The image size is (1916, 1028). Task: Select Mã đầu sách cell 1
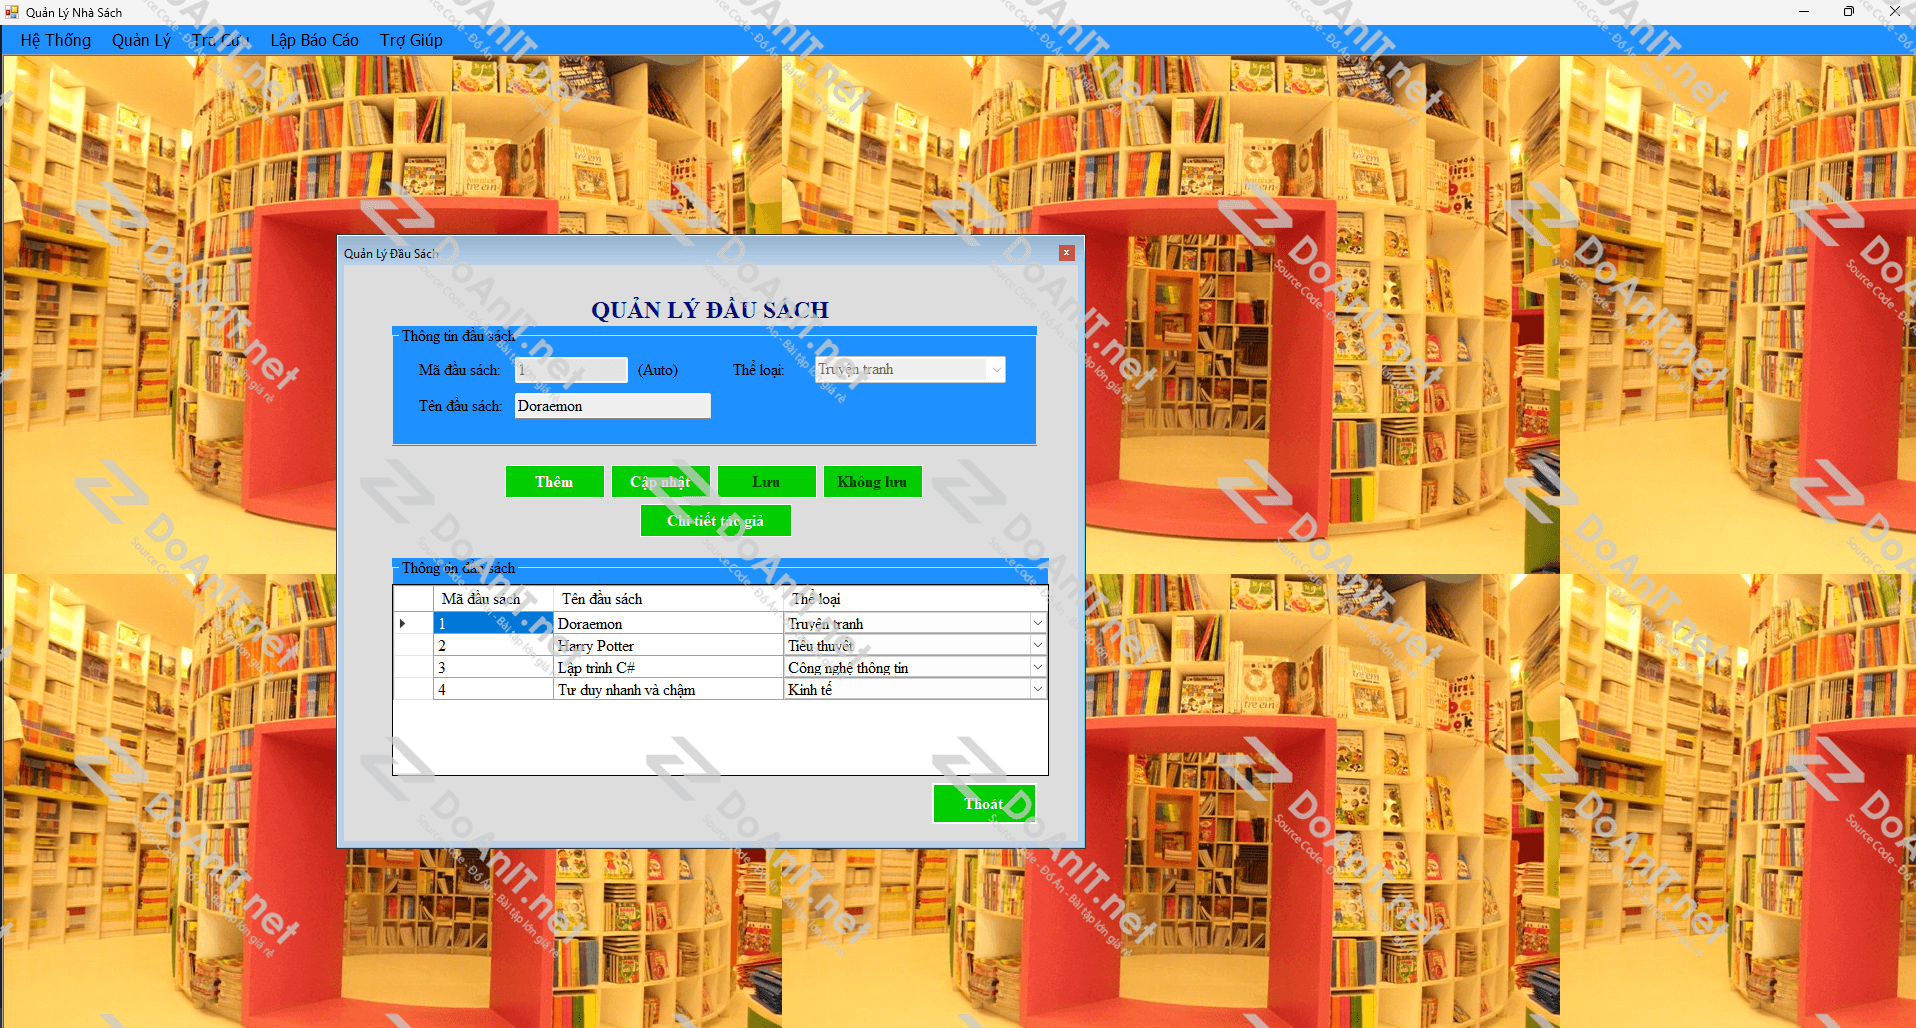[493, 624]
